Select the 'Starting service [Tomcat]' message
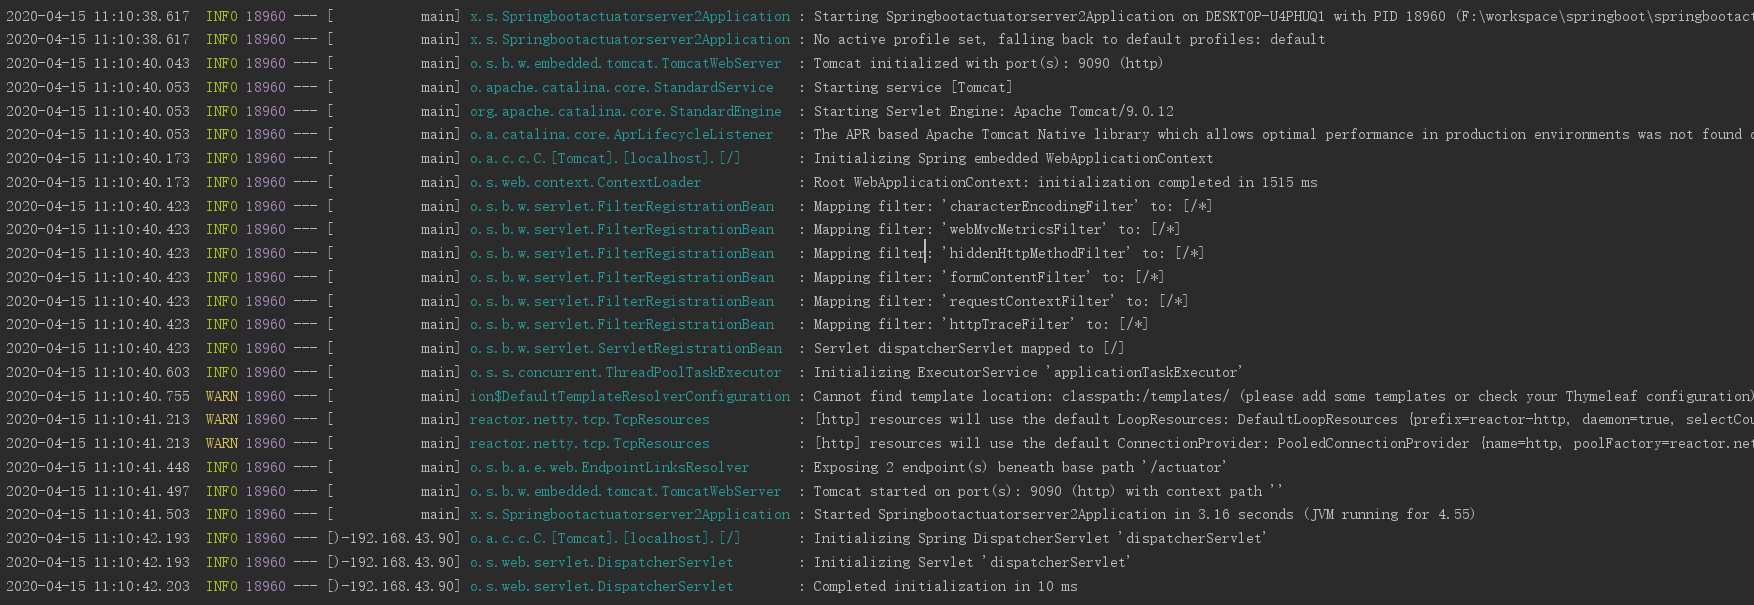The height and width of the screenshot is (605, 1754). pos(913,87)
